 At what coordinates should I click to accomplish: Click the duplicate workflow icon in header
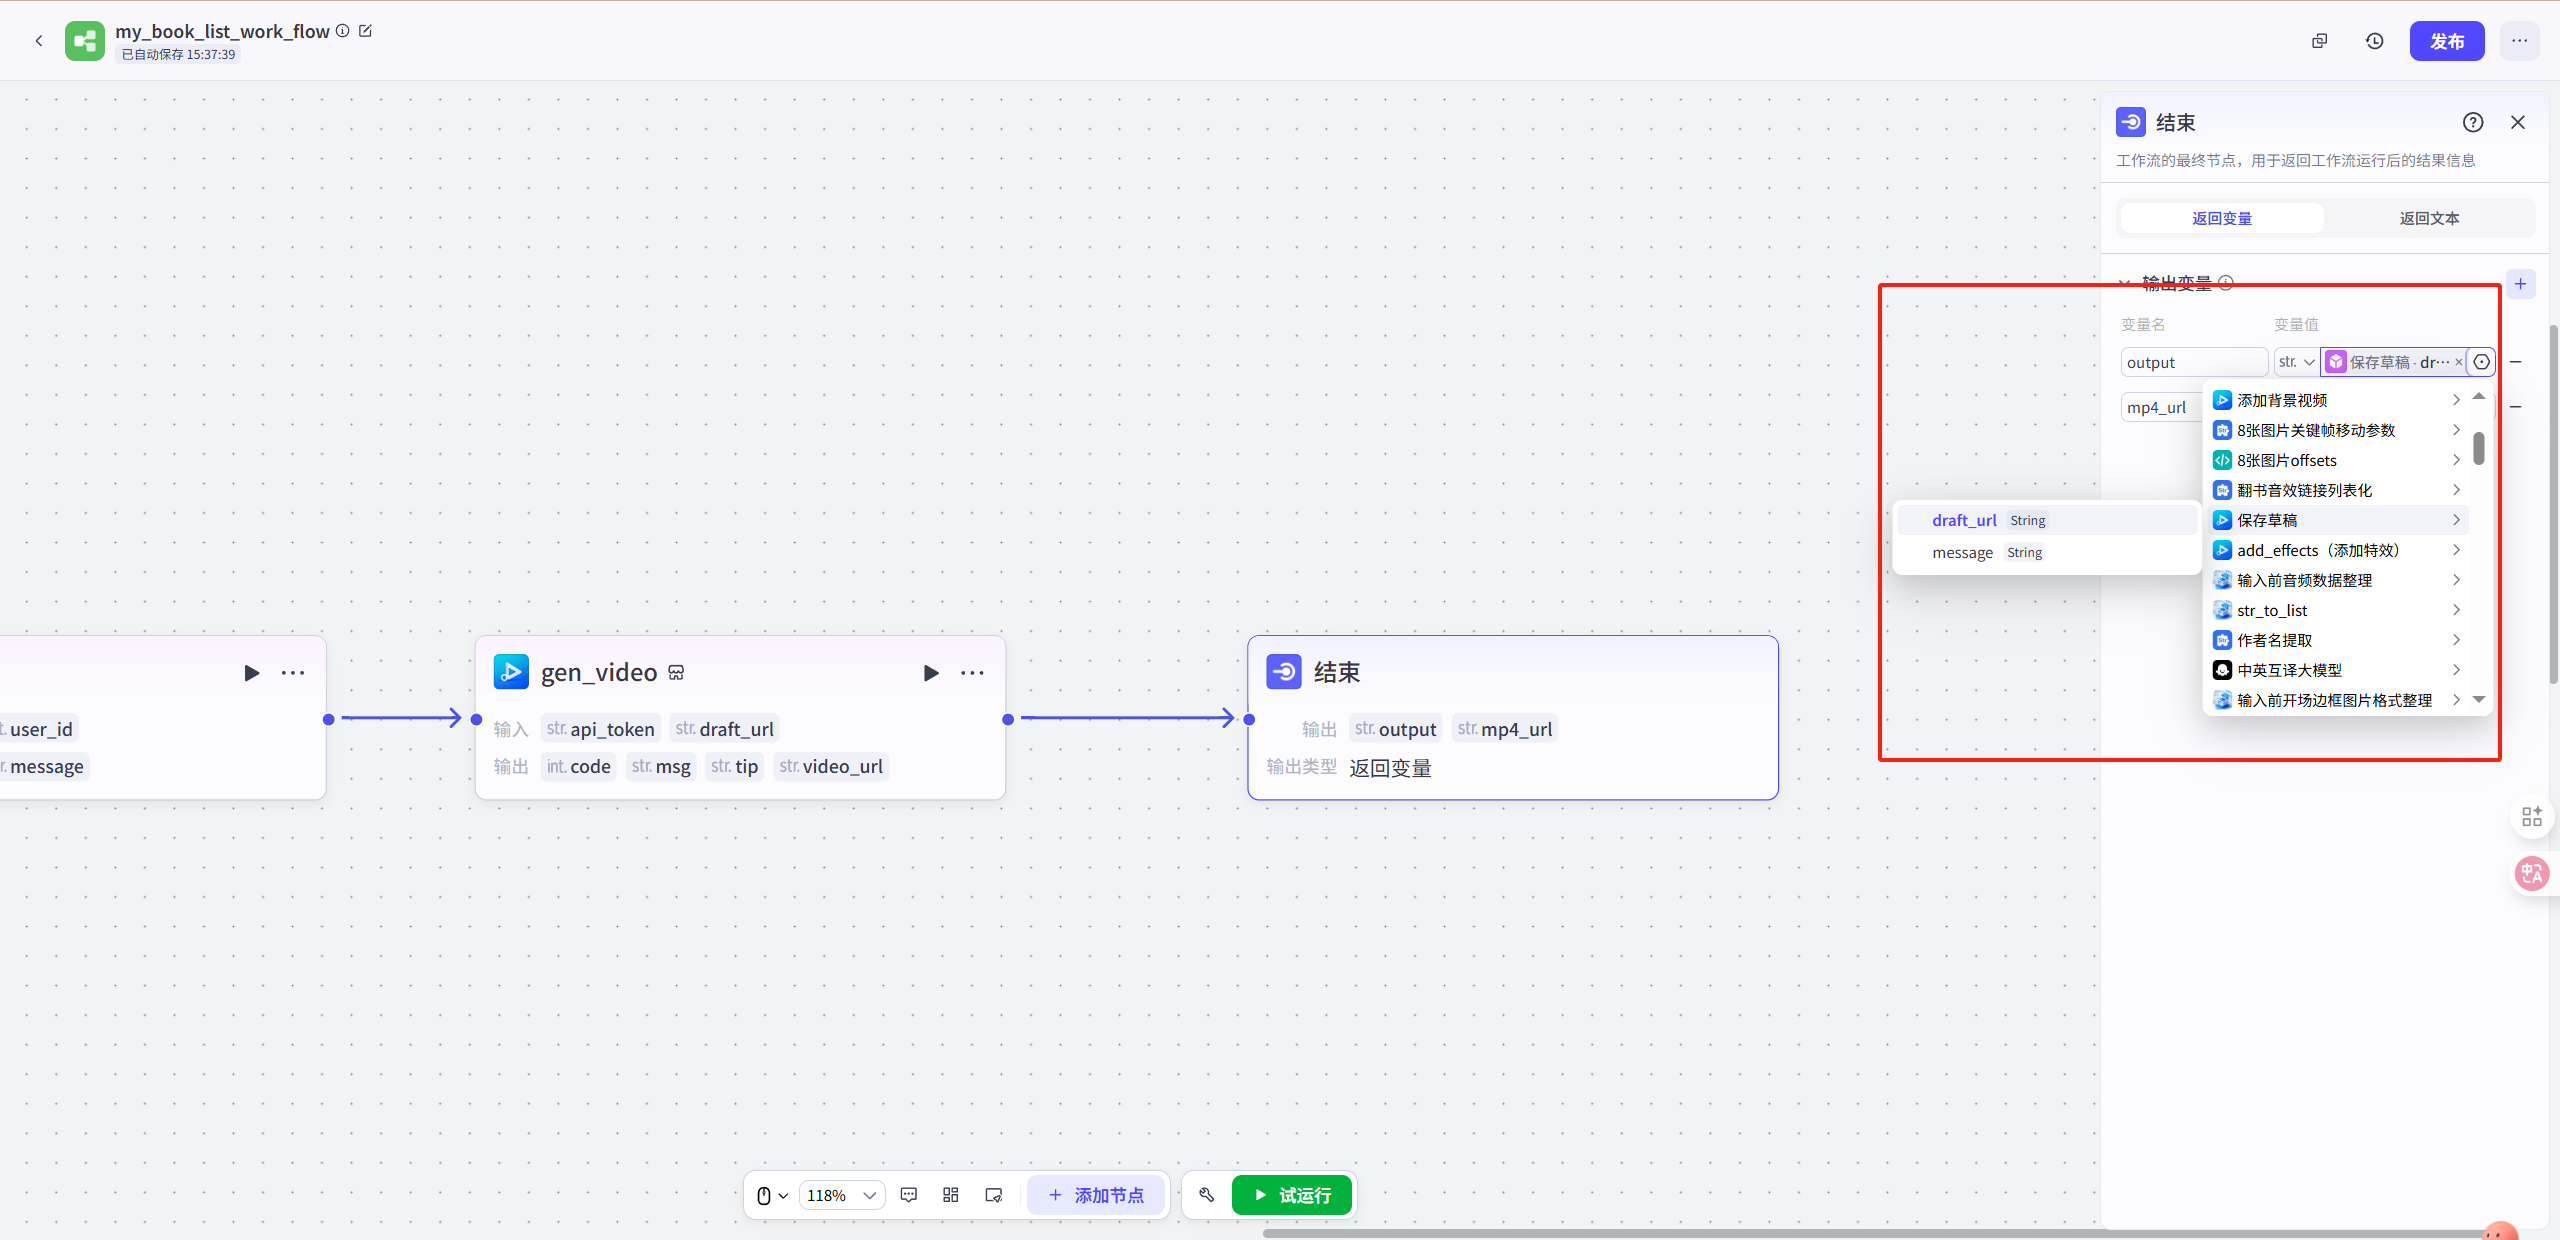point(2320,41)
